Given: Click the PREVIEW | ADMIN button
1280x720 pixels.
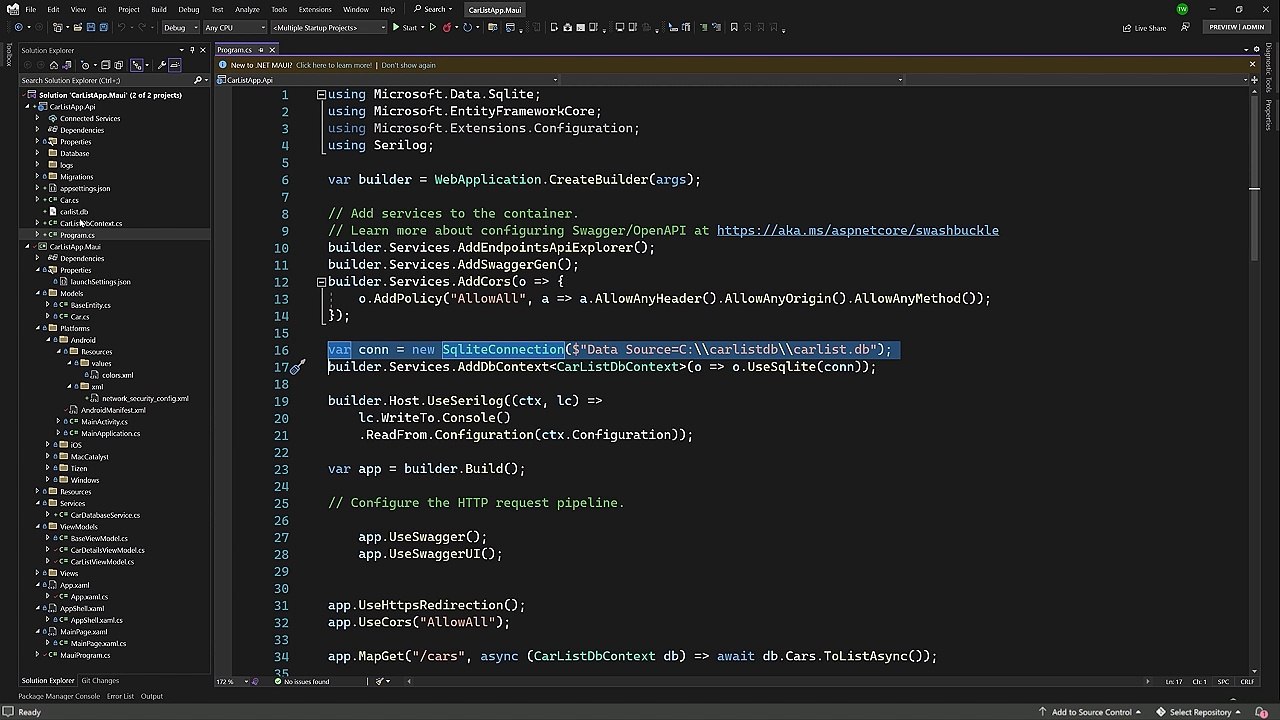Looking at the screenshot, I should [1236, 27].
